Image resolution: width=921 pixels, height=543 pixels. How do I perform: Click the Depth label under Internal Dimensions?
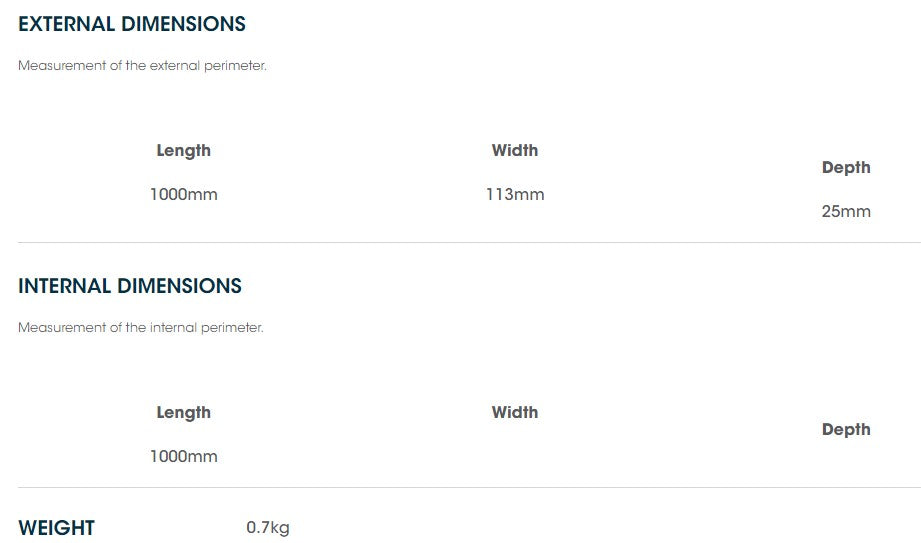click(x=846, y=430)
